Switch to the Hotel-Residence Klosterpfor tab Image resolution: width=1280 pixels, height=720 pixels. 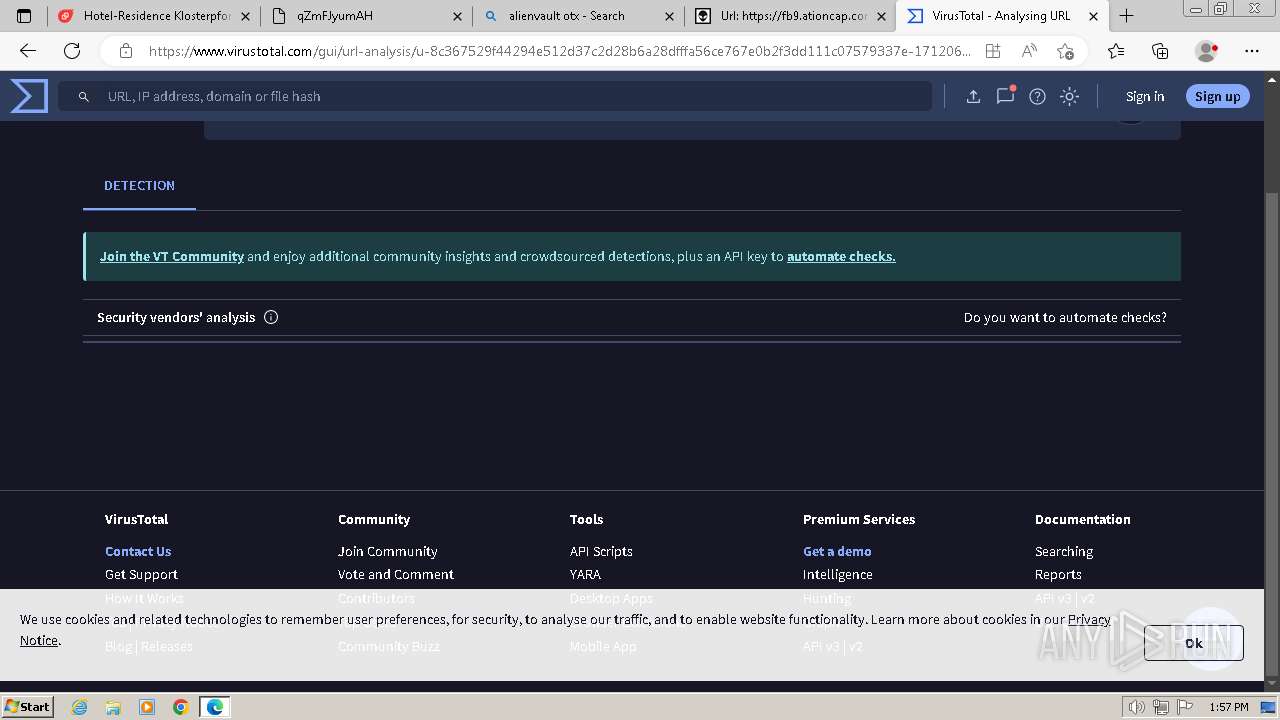(x=155, y=16)
